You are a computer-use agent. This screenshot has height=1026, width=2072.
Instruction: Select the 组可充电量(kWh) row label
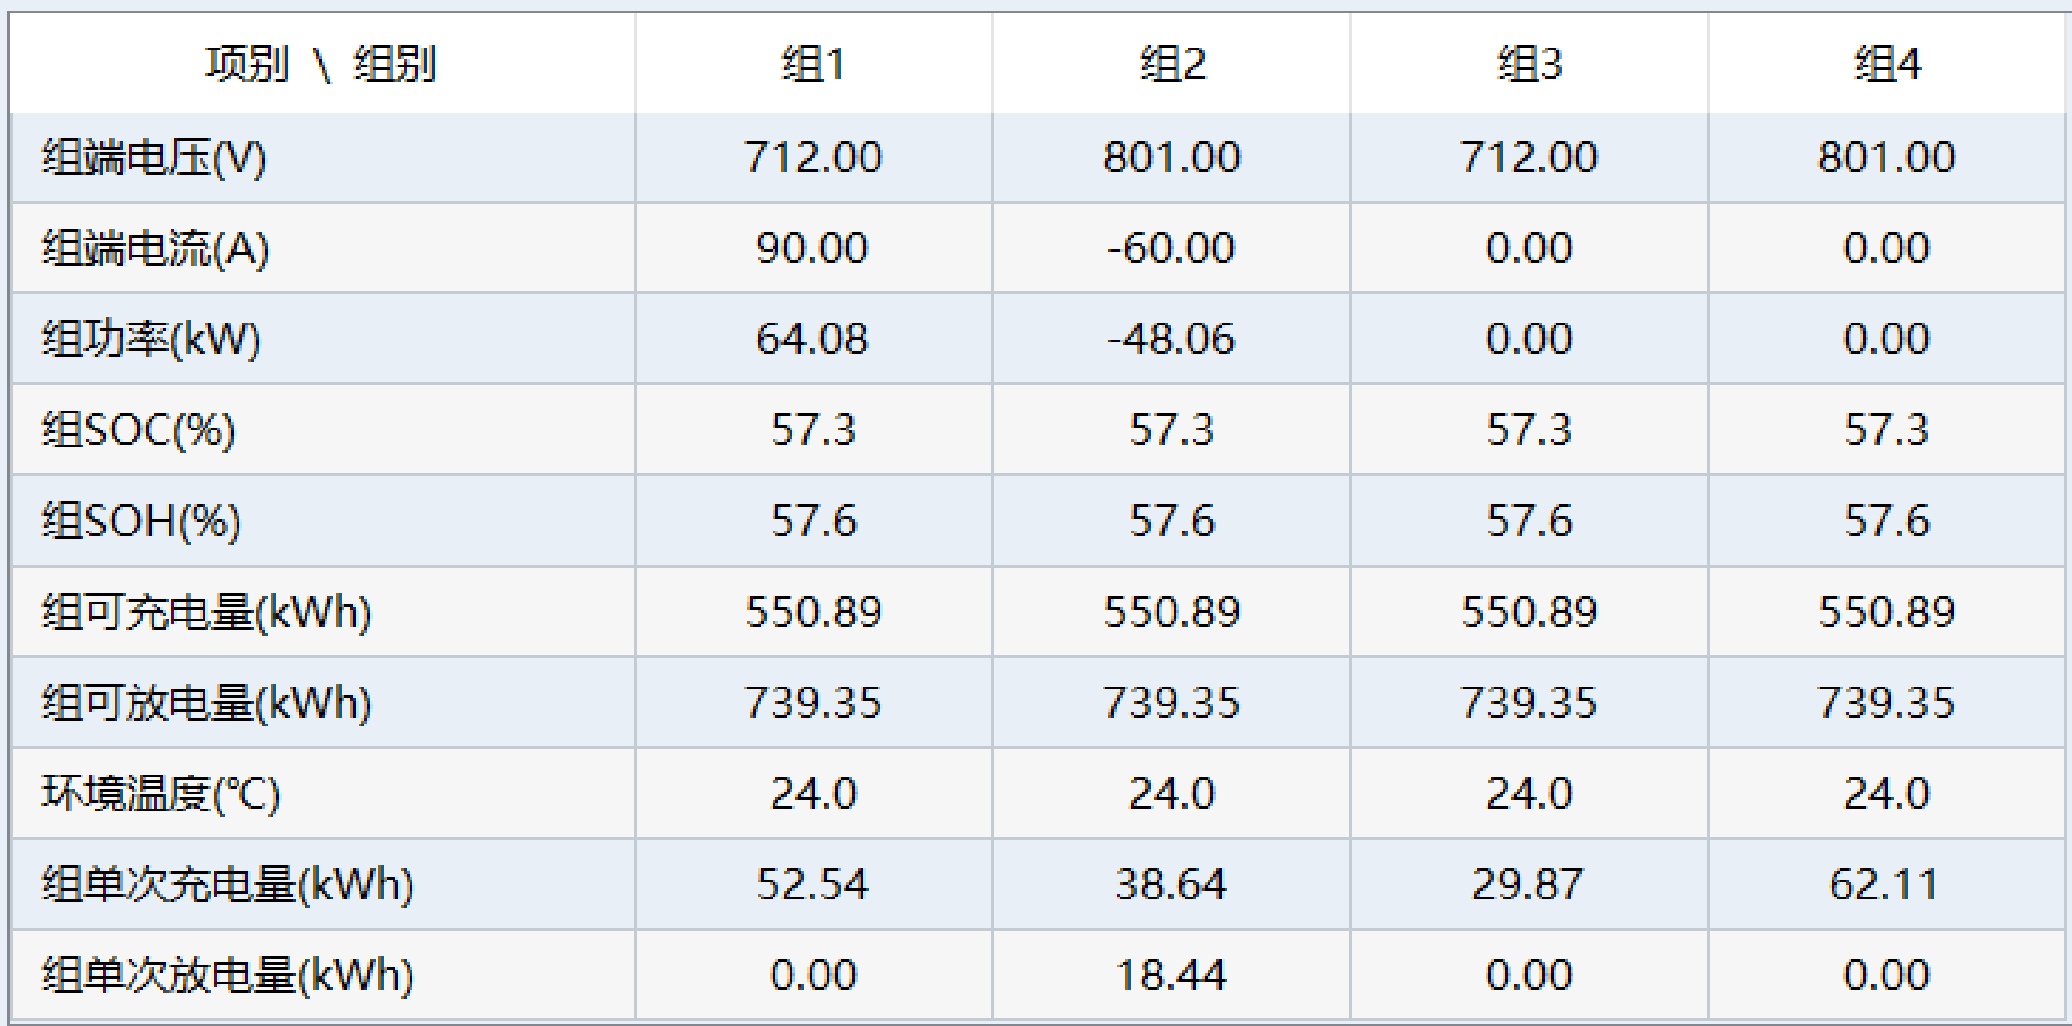click(x=206, y=612)
